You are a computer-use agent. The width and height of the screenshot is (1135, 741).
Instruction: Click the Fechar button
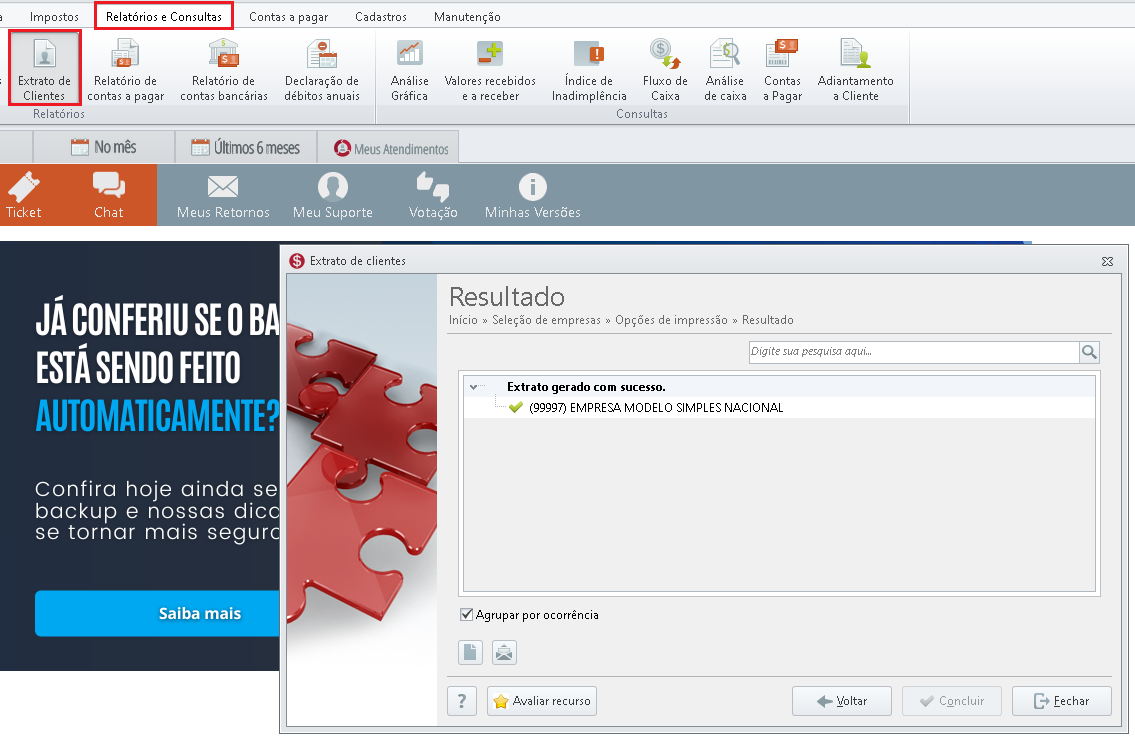1062,701
